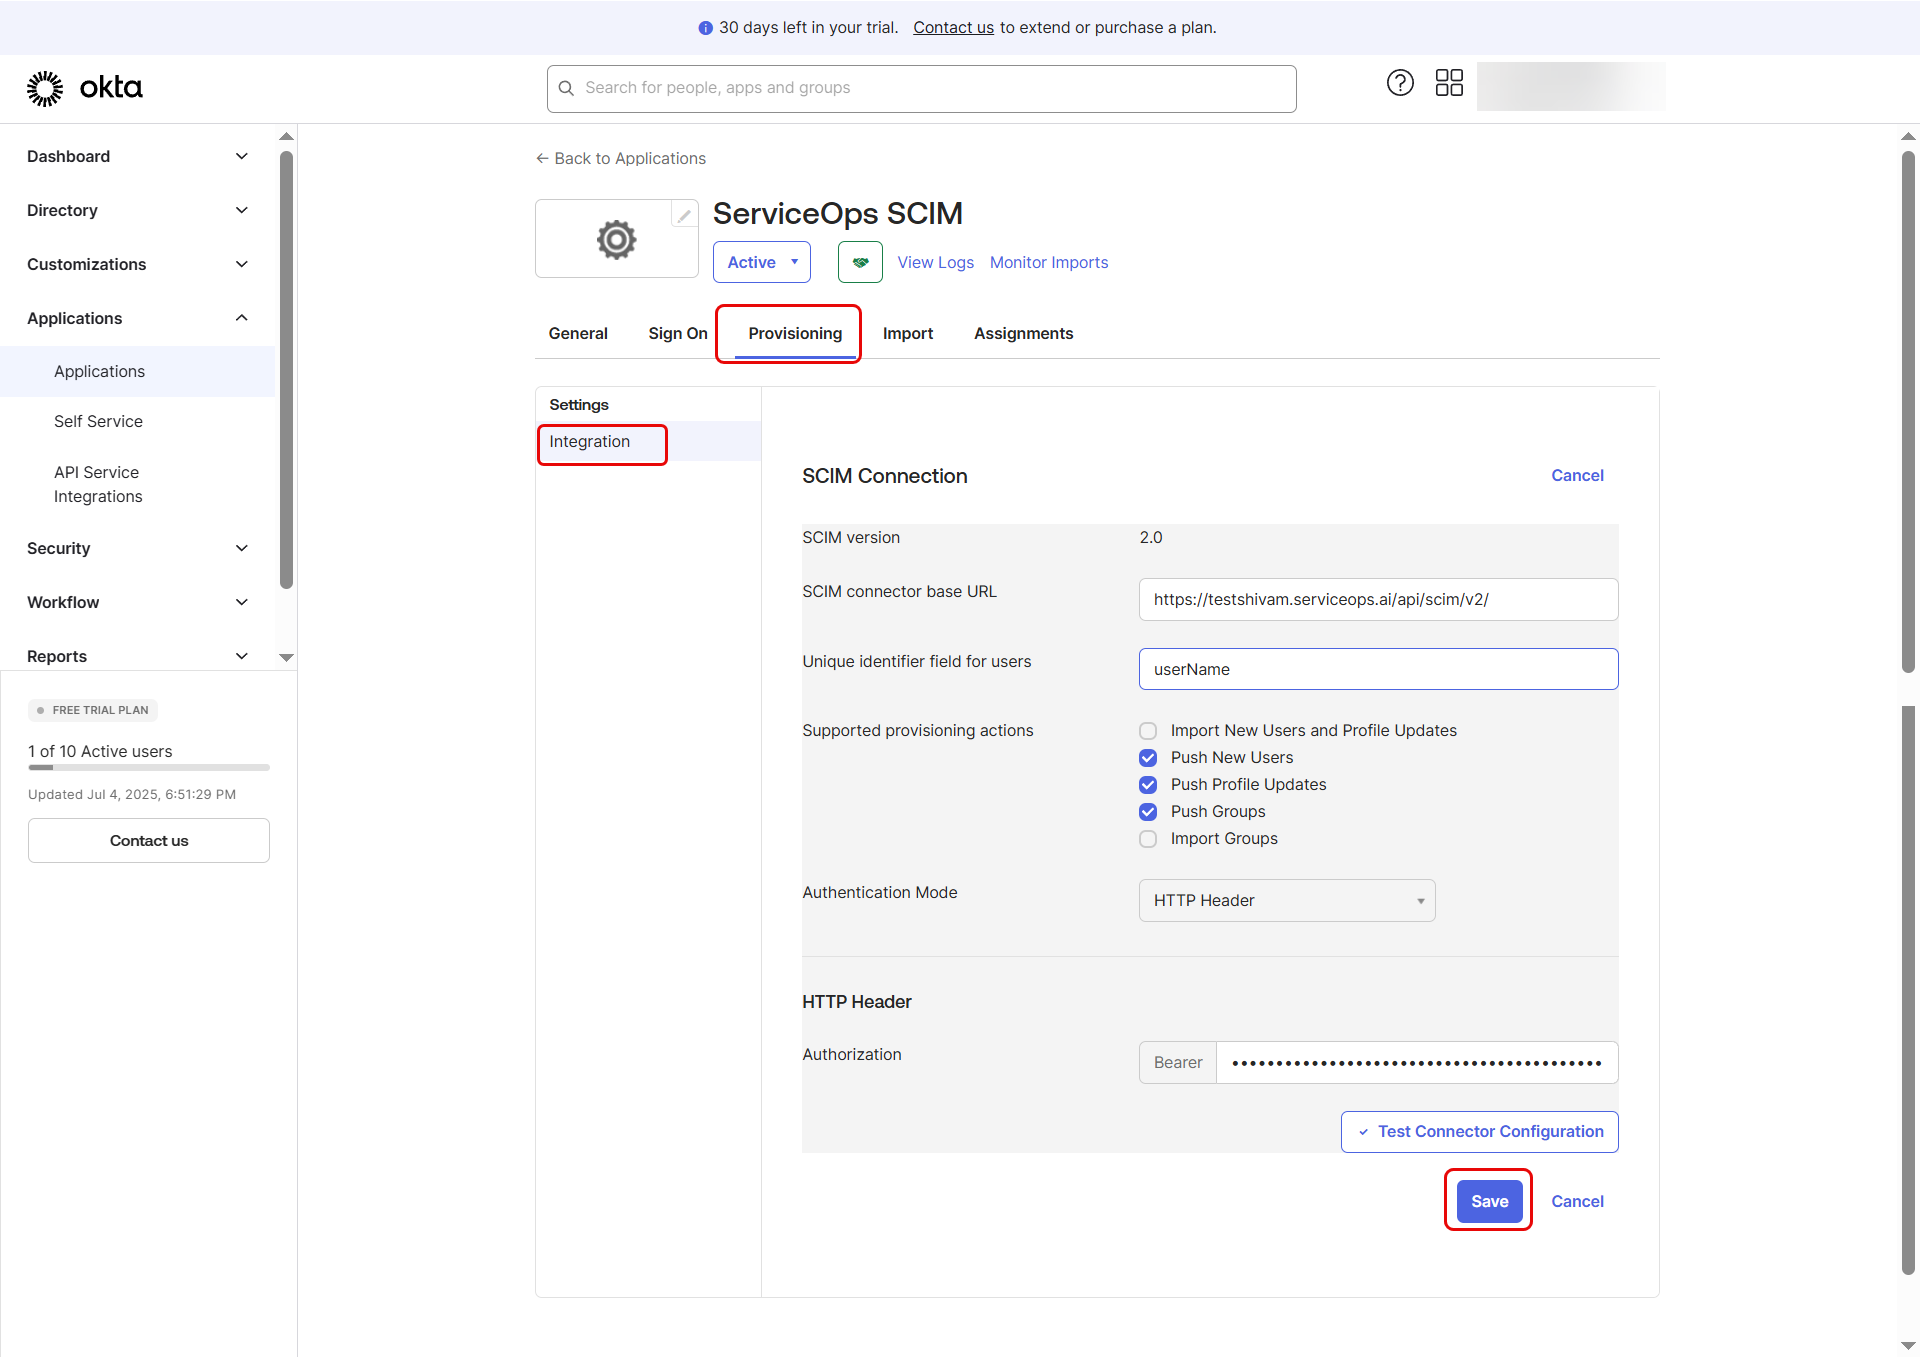Image resolution: width=1920 pixels, height=1357 pixels.
Task: Check the Import Groups checkbox
Action: click(x=1148, y=839)
